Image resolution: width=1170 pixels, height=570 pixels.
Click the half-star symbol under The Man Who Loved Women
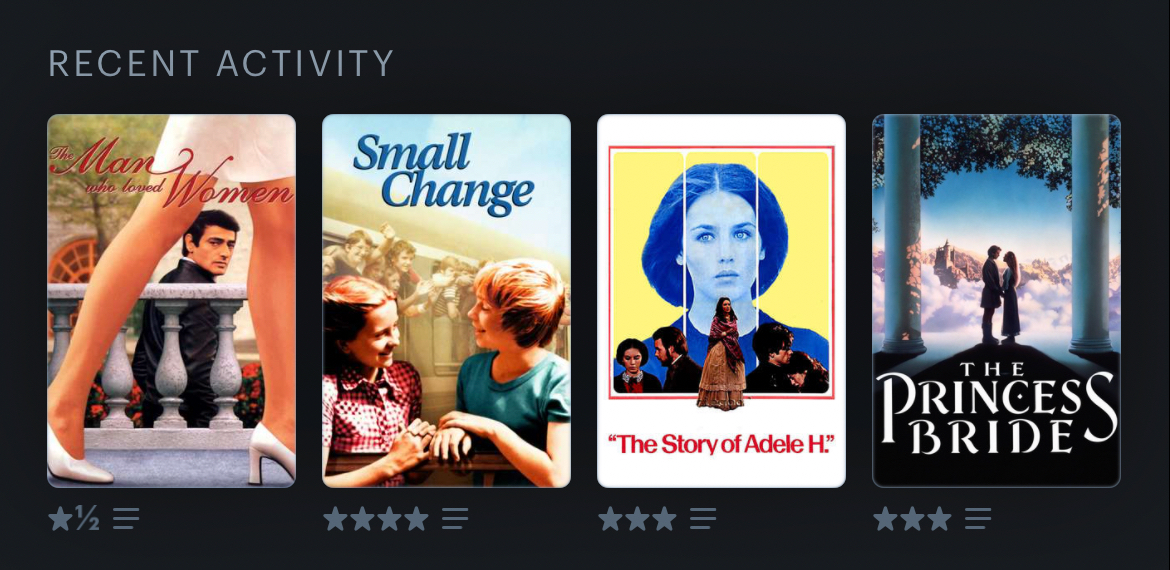(x=87, y=519)
